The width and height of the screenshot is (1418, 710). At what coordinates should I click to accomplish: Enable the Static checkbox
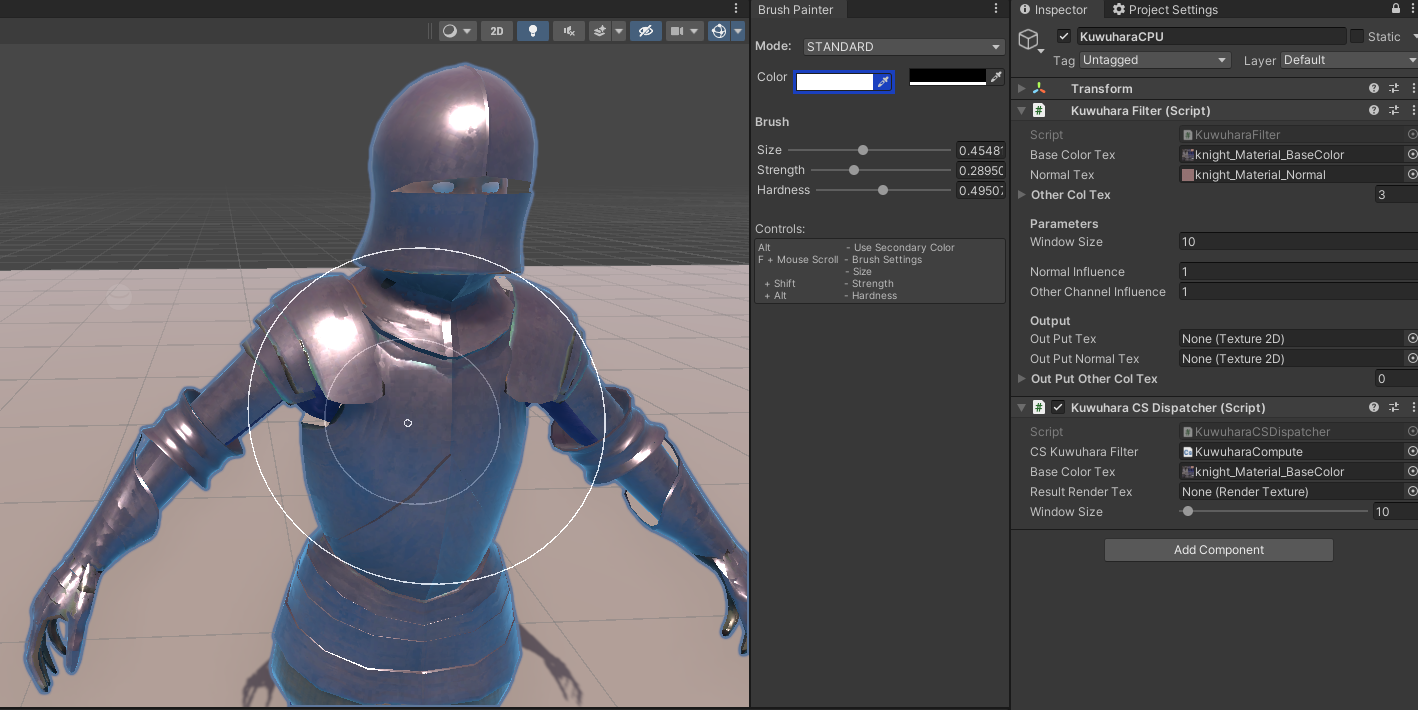pos(1357,36)
